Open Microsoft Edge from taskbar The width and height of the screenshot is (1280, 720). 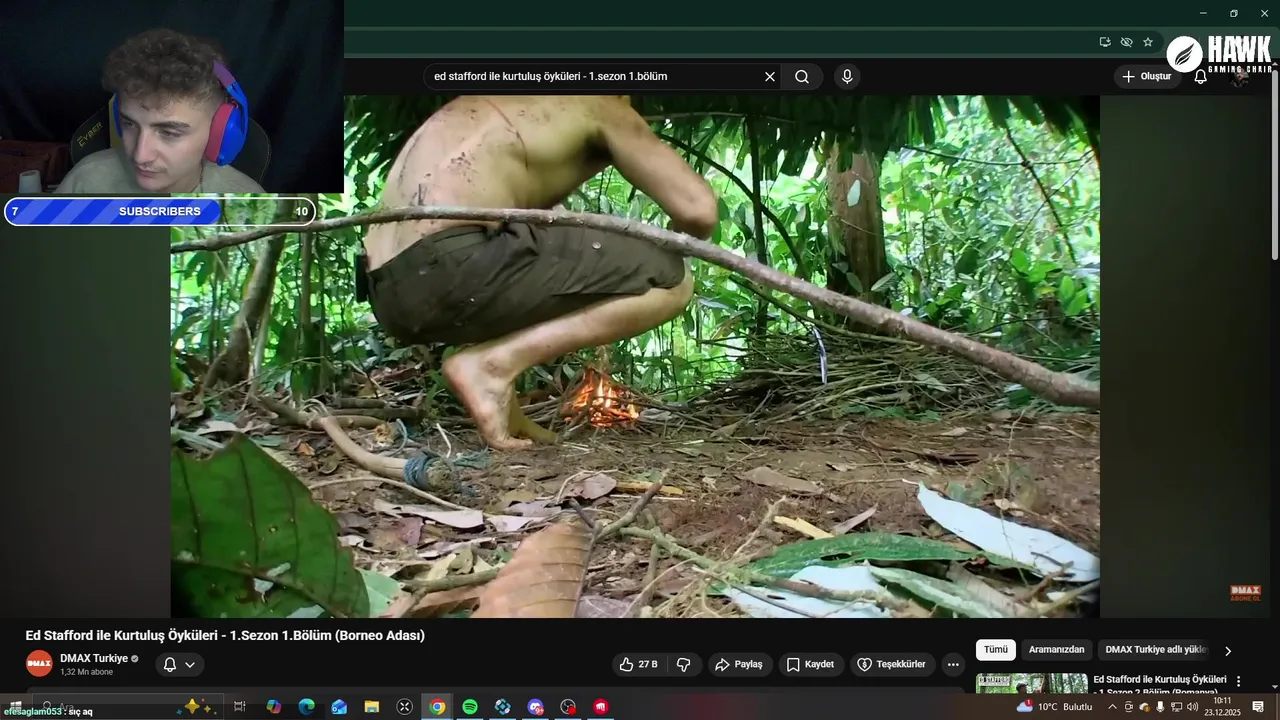coord(306,707)
